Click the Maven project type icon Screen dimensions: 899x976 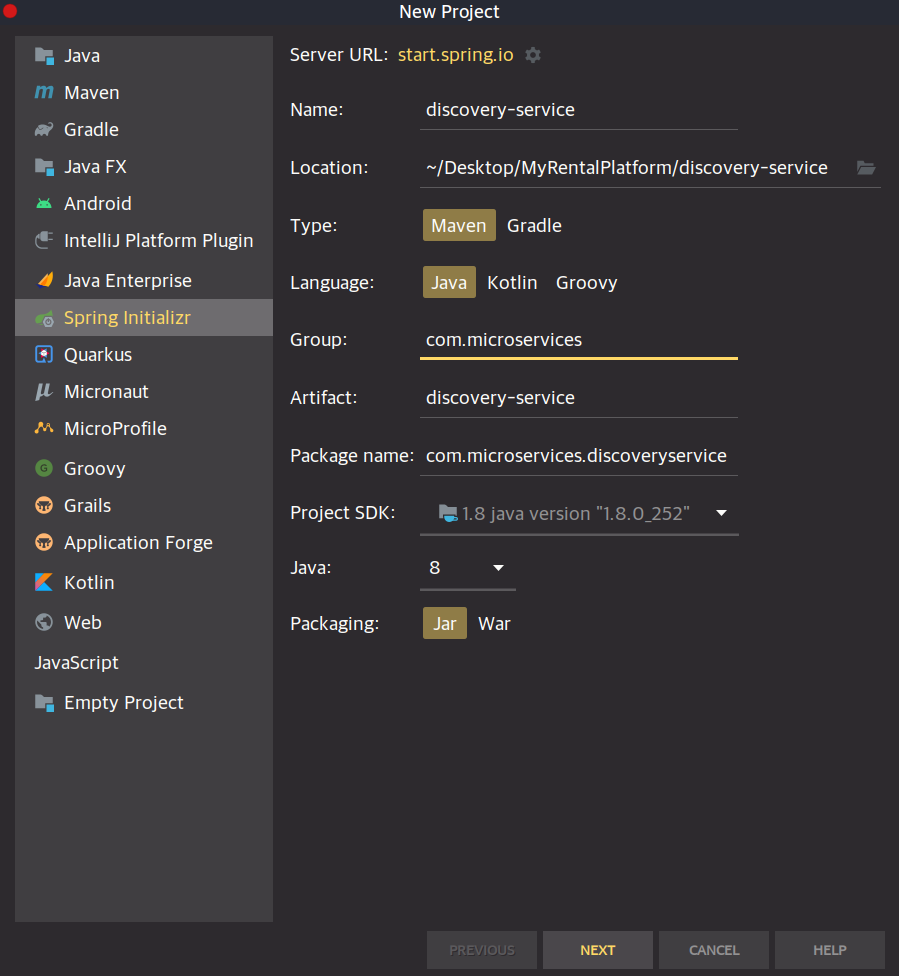pos(44,93)
